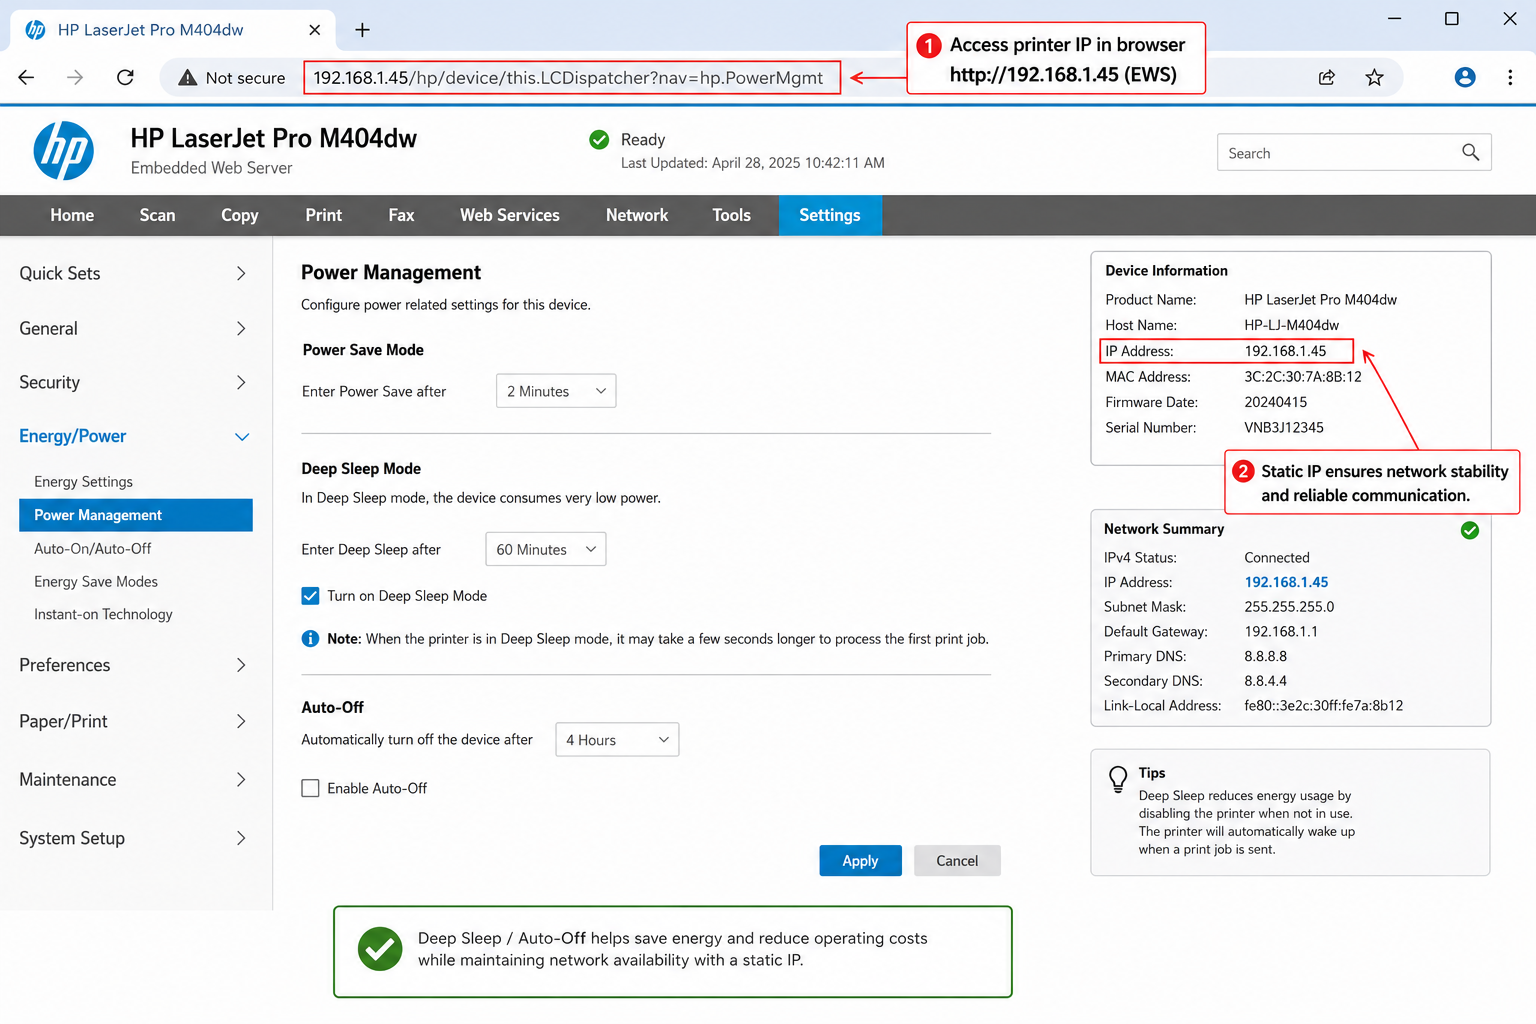Expand the General sidebar section
The height and width of the screenshot is (1024, 1536).
(133, 328)
